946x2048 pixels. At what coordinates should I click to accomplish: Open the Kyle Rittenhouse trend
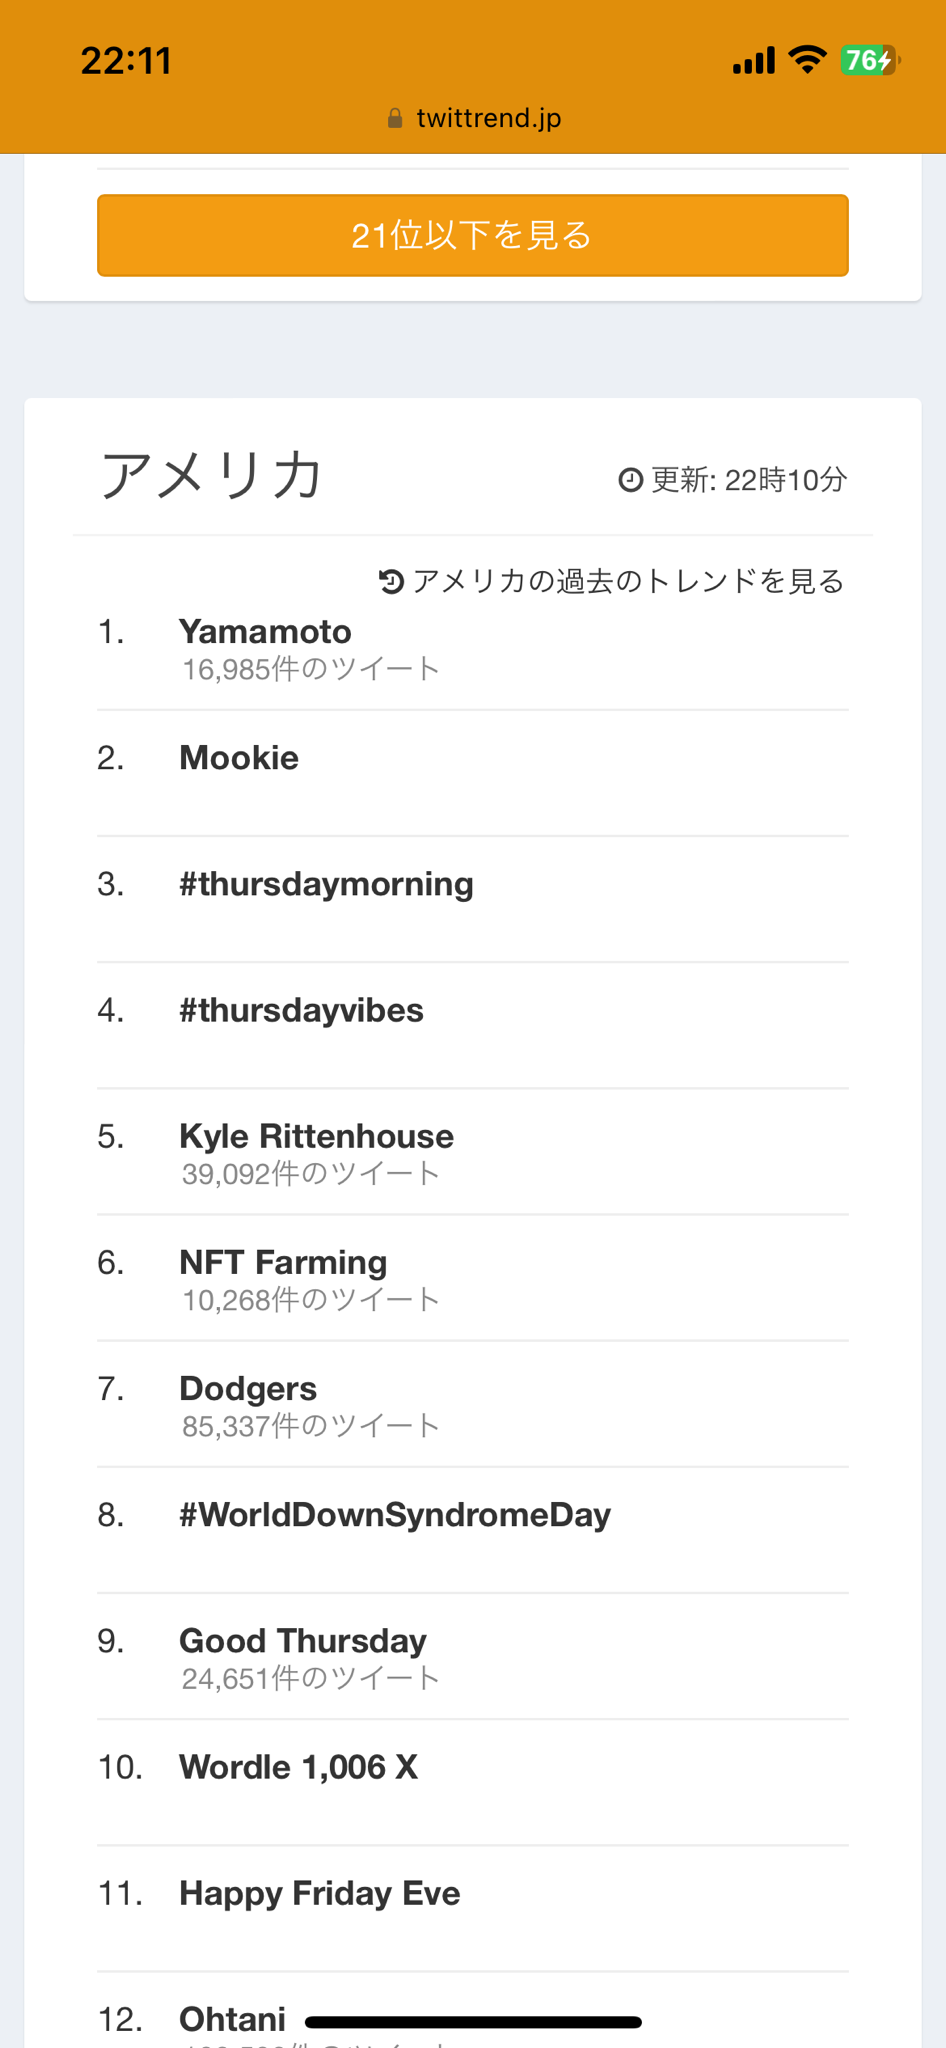pos(316,1136)
